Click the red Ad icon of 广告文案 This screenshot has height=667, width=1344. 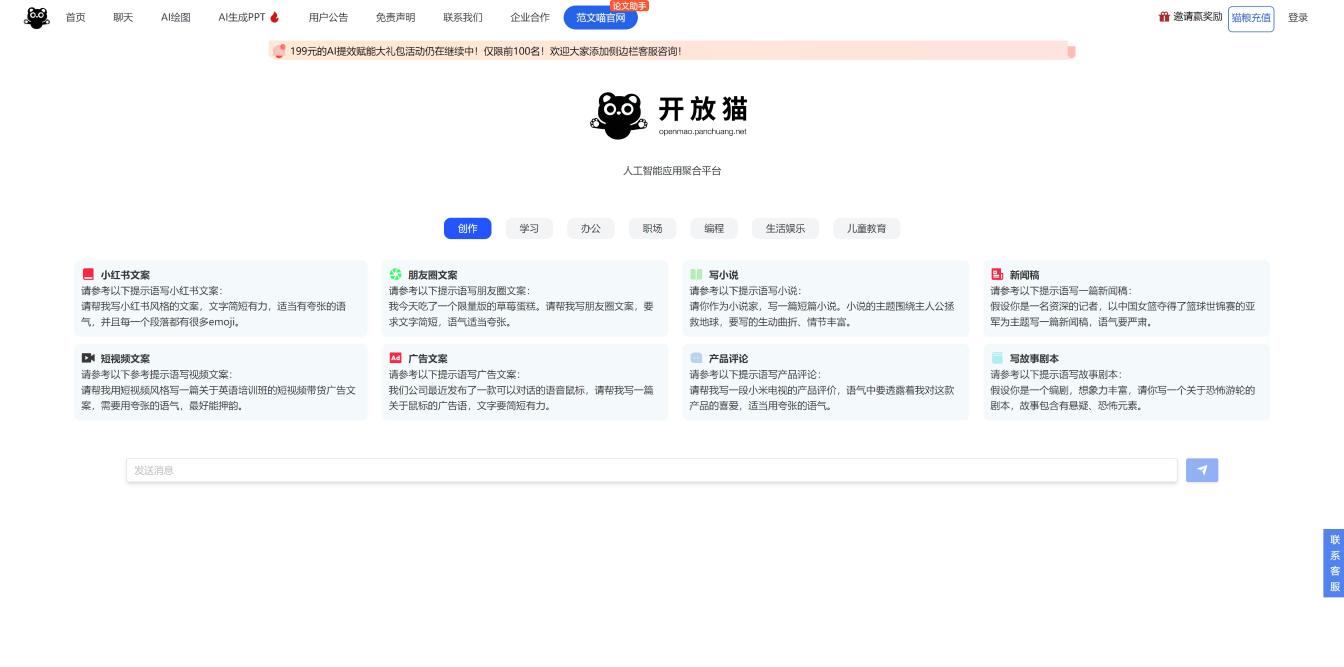coord(395,358)
